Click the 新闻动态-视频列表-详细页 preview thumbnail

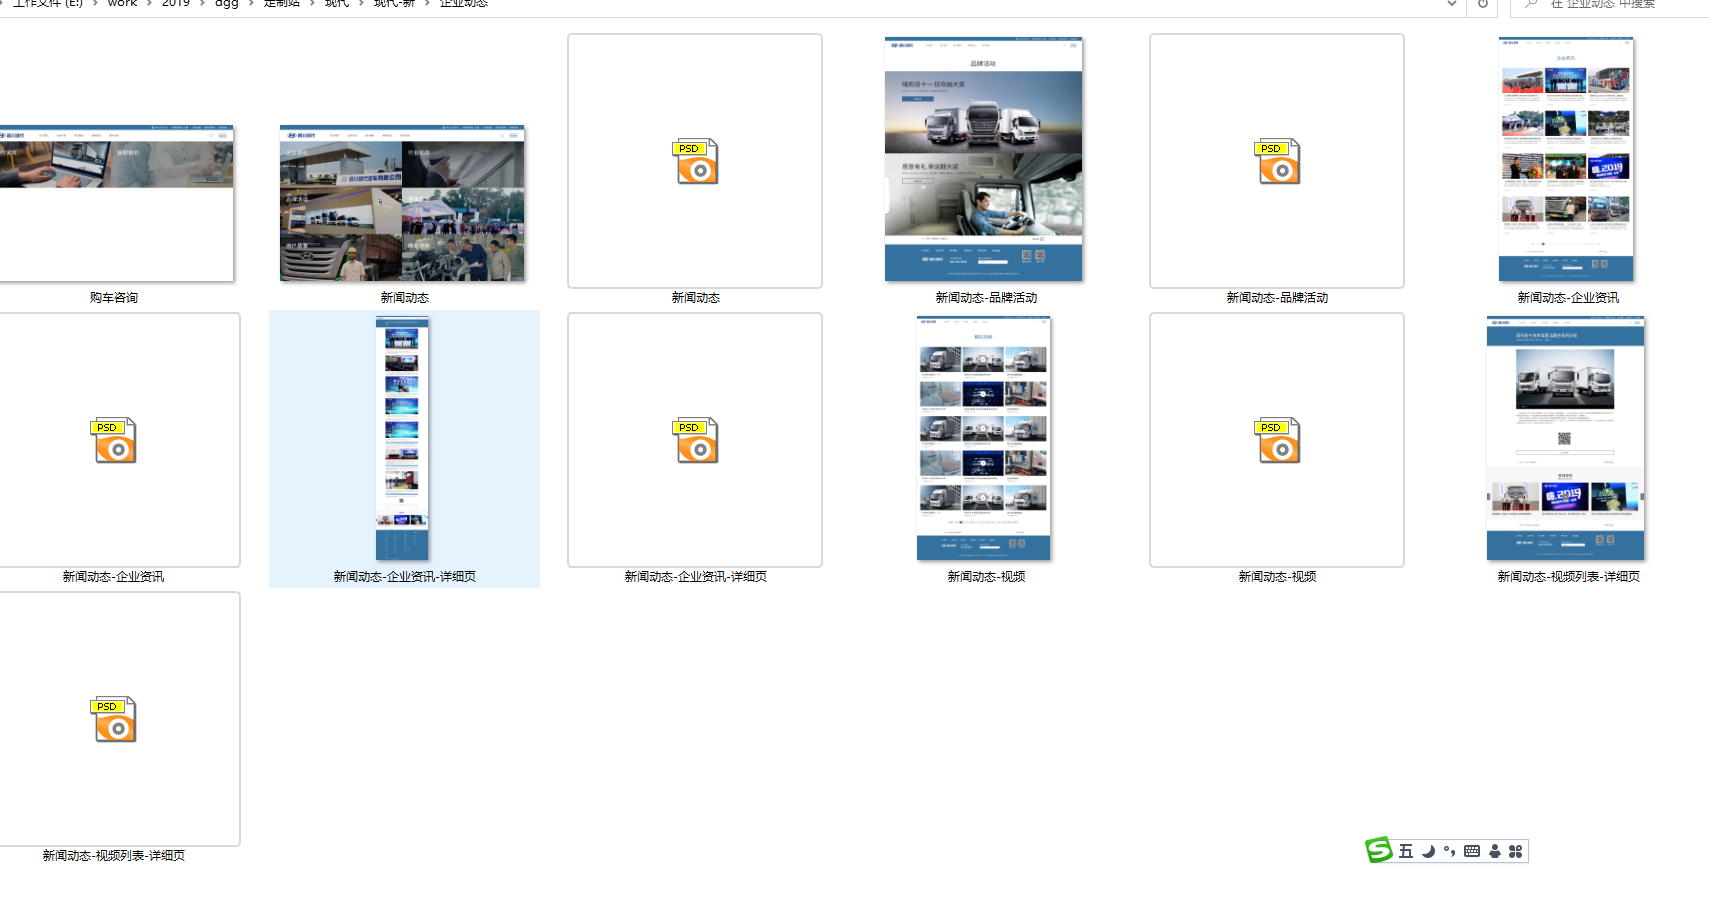click(x=1565, y=438)
